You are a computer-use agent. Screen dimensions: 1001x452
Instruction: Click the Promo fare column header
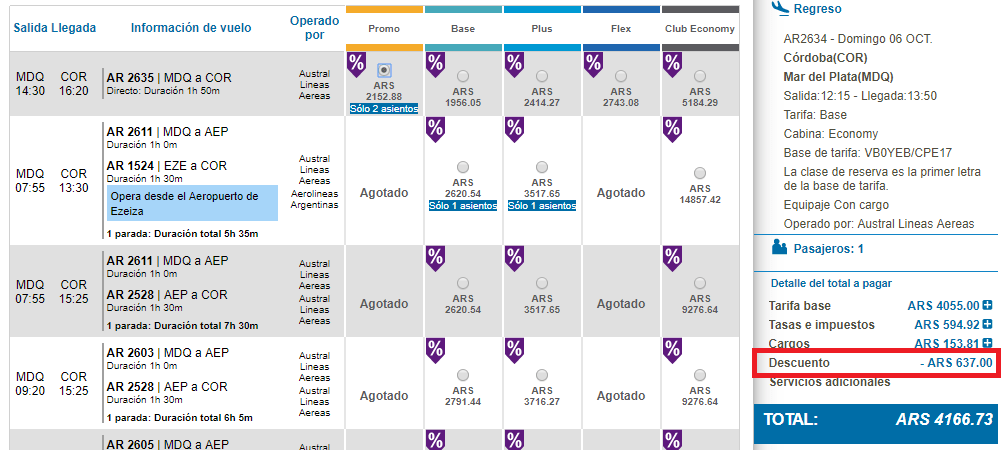tap(384, 29)
